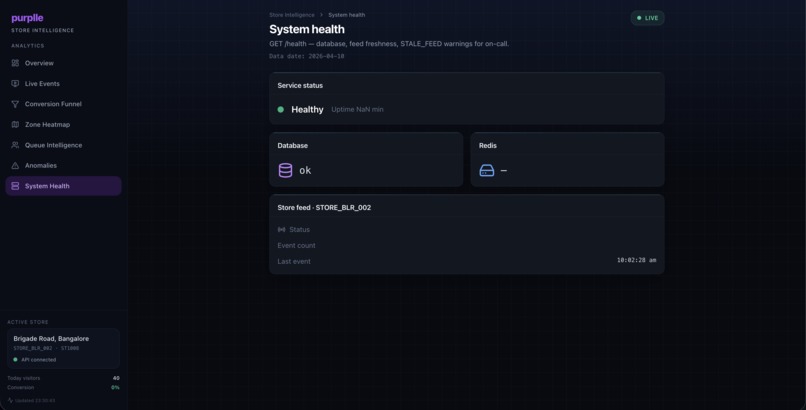The height and width of the screenshot is (410, 806).
Task: Click the Conversion 0% value
Action: 115,387
